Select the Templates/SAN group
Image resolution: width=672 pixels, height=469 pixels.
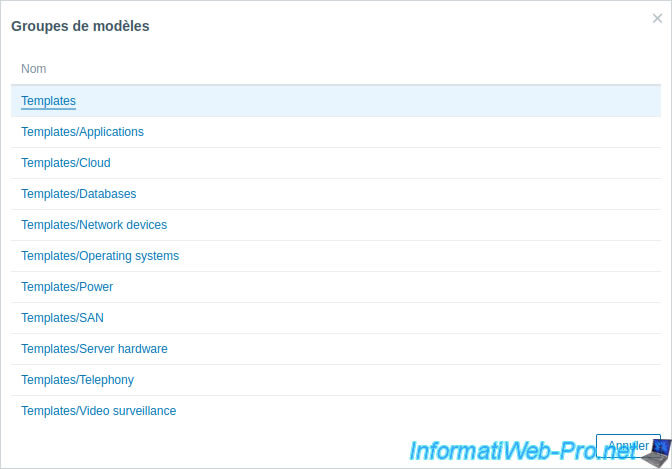[63, 318]
